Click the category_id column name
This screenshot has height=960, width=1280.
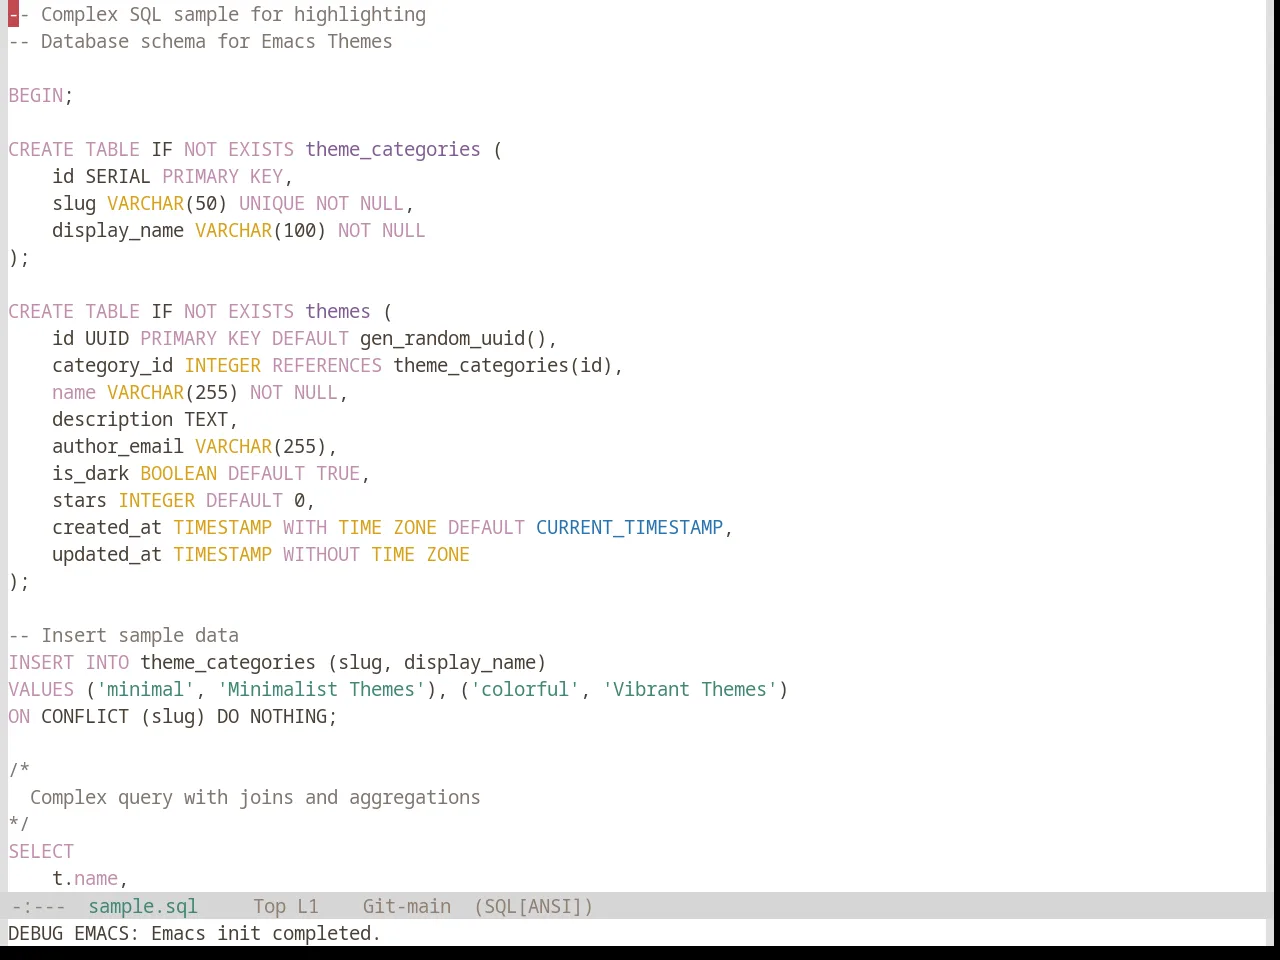[113, 365]
